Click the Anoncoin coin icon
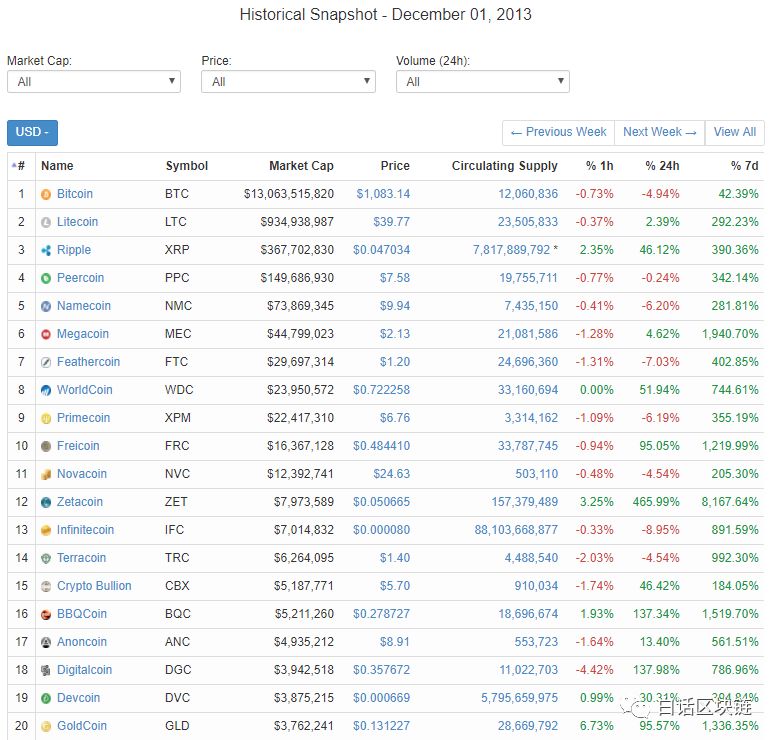The height and width of the screenshot is (740, 776). click(46, 642)
